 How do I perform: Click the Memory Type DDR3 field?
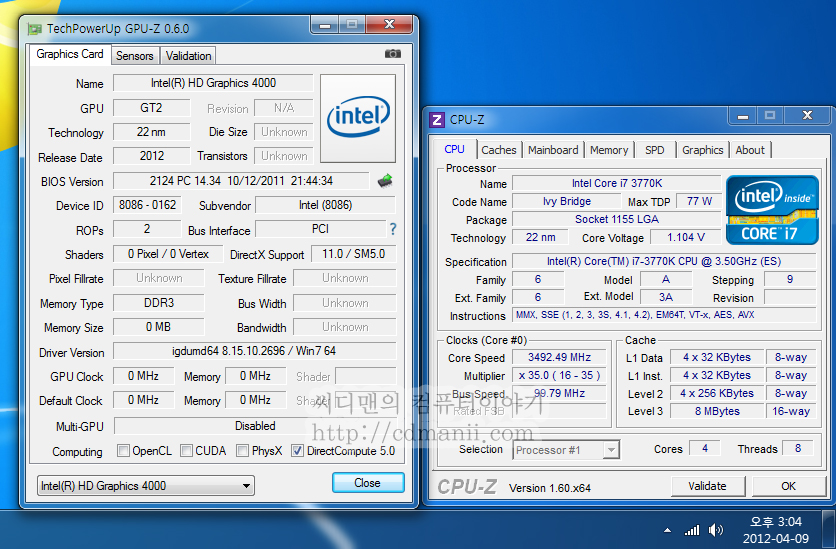[159, 303]
